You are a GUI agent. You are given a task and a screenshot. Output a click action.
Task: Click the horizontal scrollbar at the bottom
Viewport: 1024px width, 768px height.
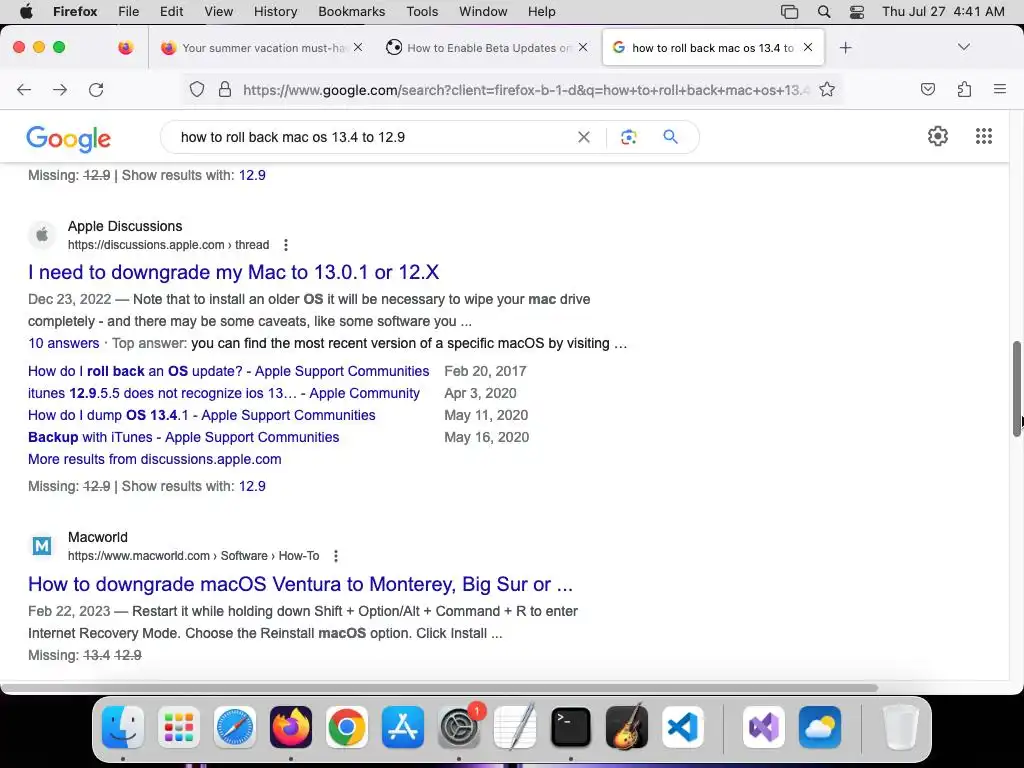tap(439, 688)
